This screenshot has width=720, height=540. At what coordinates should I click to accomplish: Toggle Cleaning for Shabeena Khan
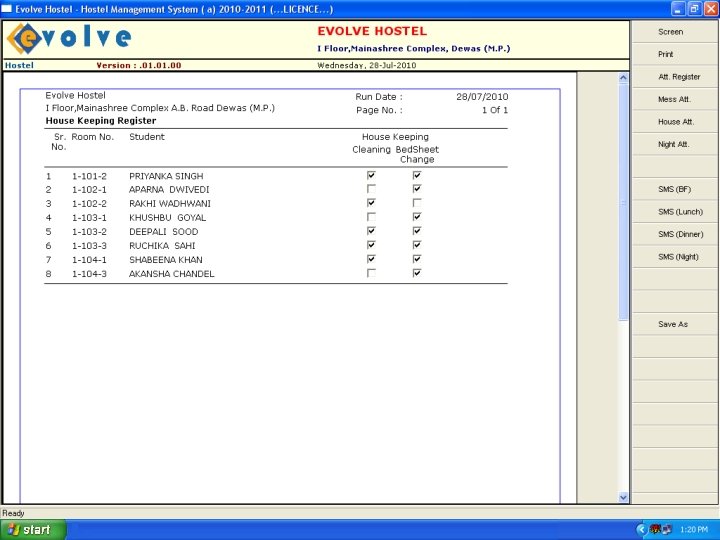(371, 259)
